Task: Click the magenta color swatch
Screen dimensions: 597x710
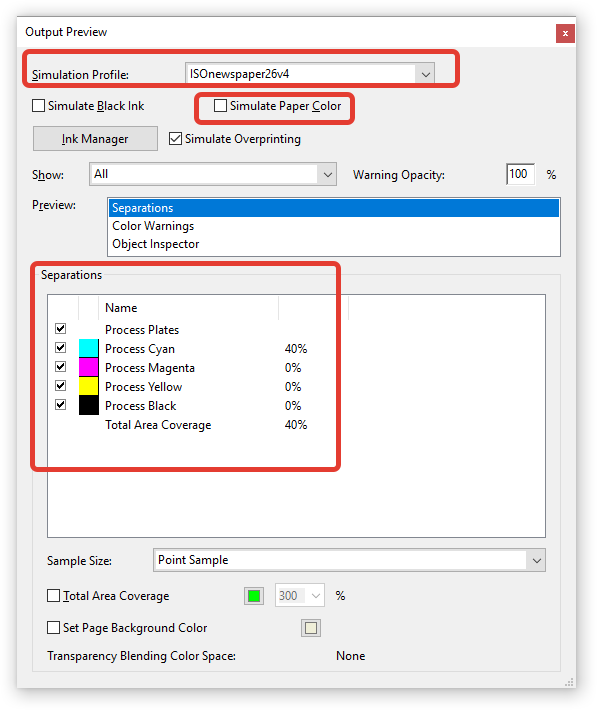Action: 89,367
